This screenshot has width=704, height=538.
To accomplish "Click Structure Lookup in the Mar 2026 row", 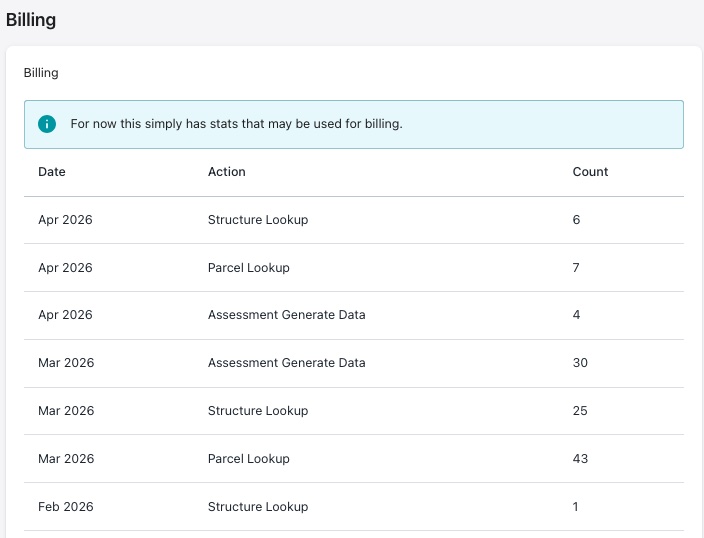I will point(258,411).
